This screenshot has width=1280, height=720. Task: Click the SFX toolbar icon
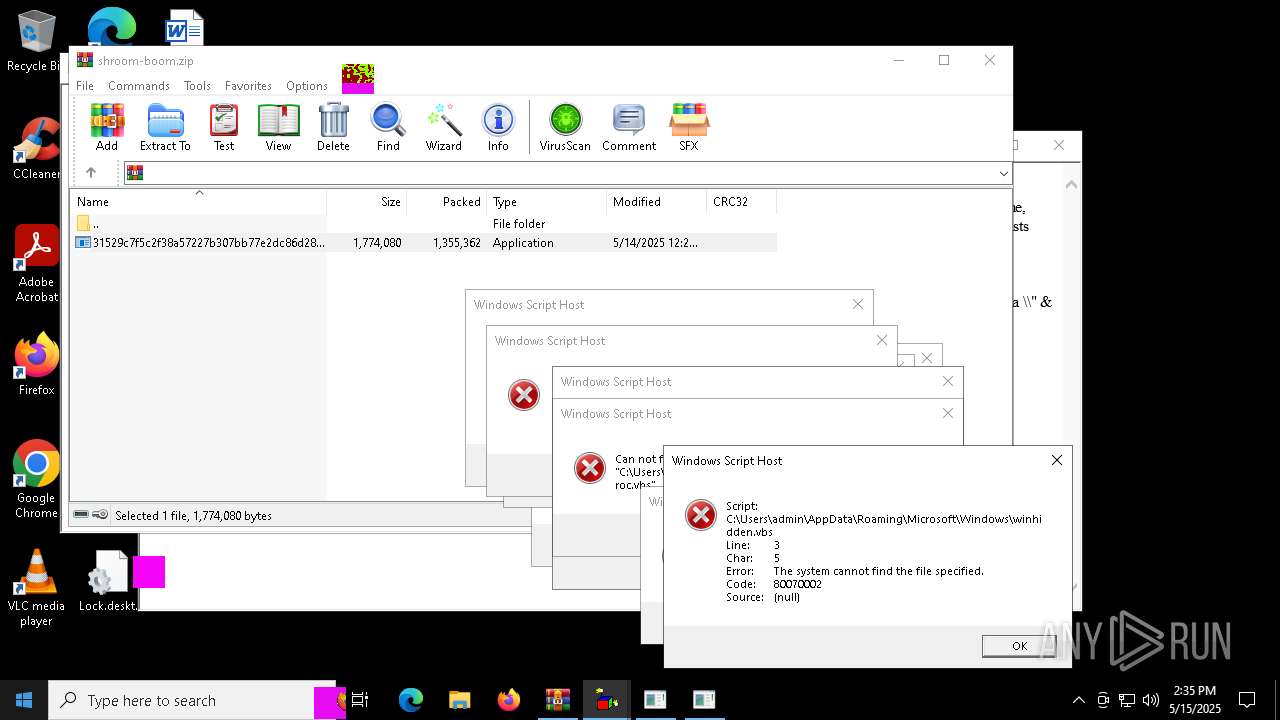pos(689,127)
